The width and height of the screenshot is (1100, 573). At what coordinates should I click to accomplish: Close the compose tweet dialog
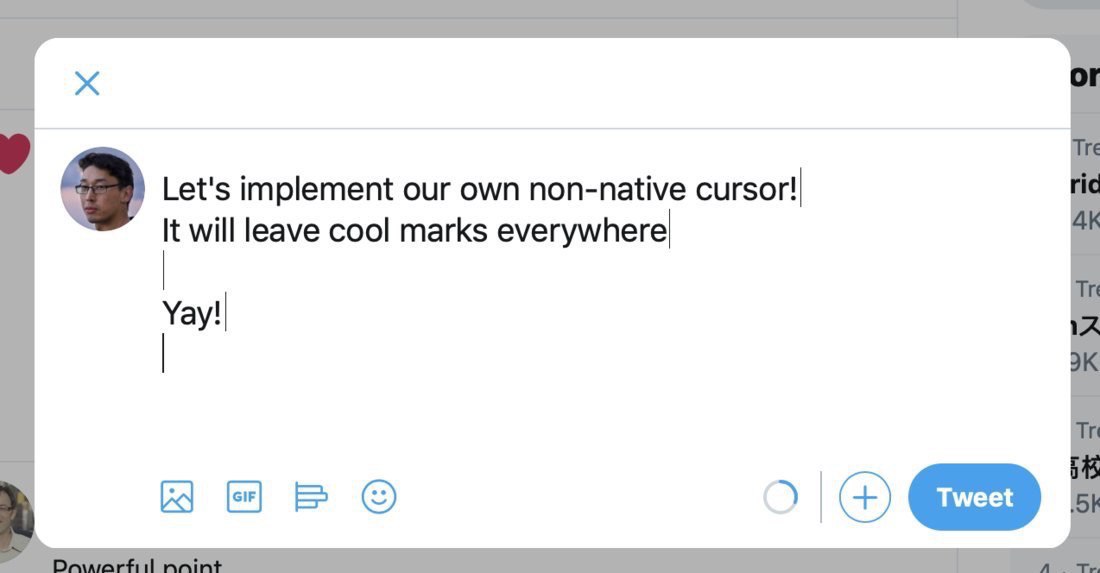pos(87,83)
